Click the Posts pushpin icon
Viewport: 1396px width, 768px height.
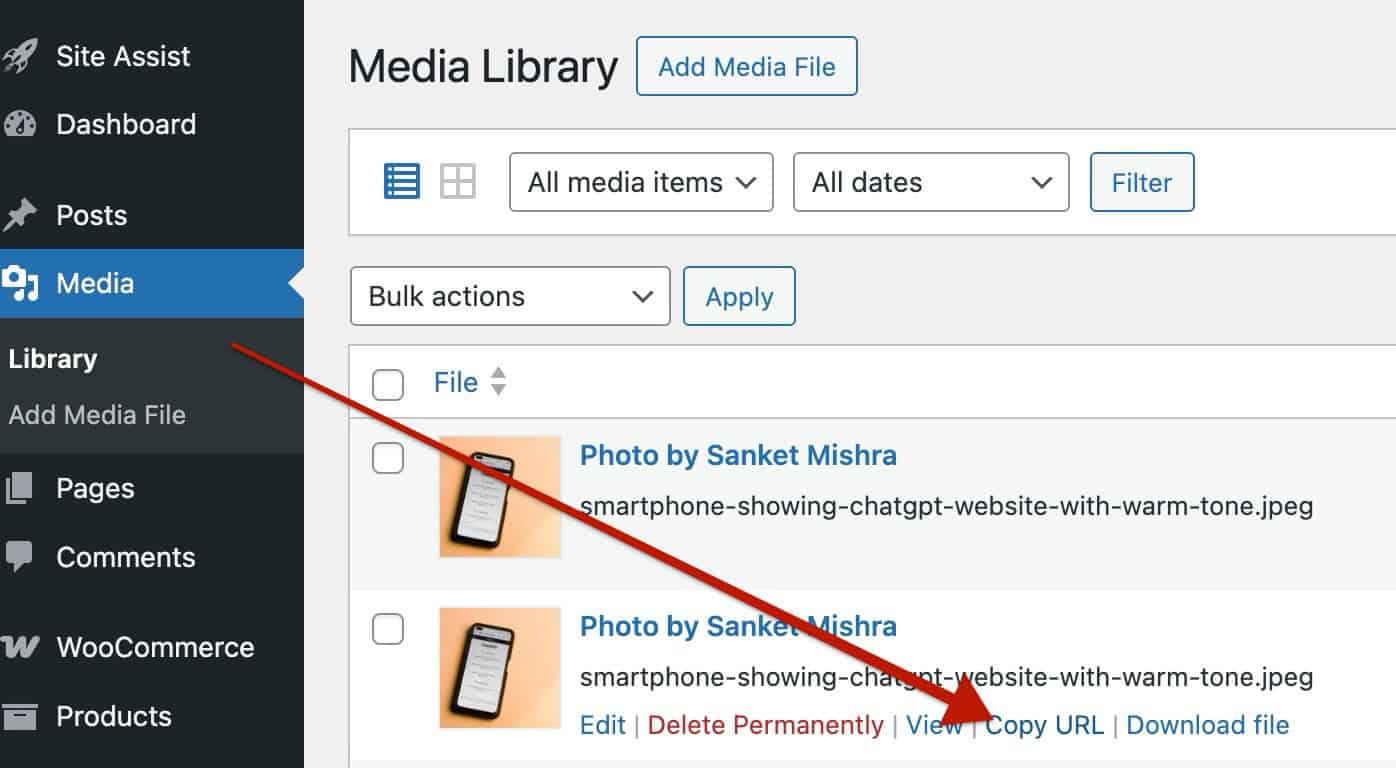tap(20, 215)
